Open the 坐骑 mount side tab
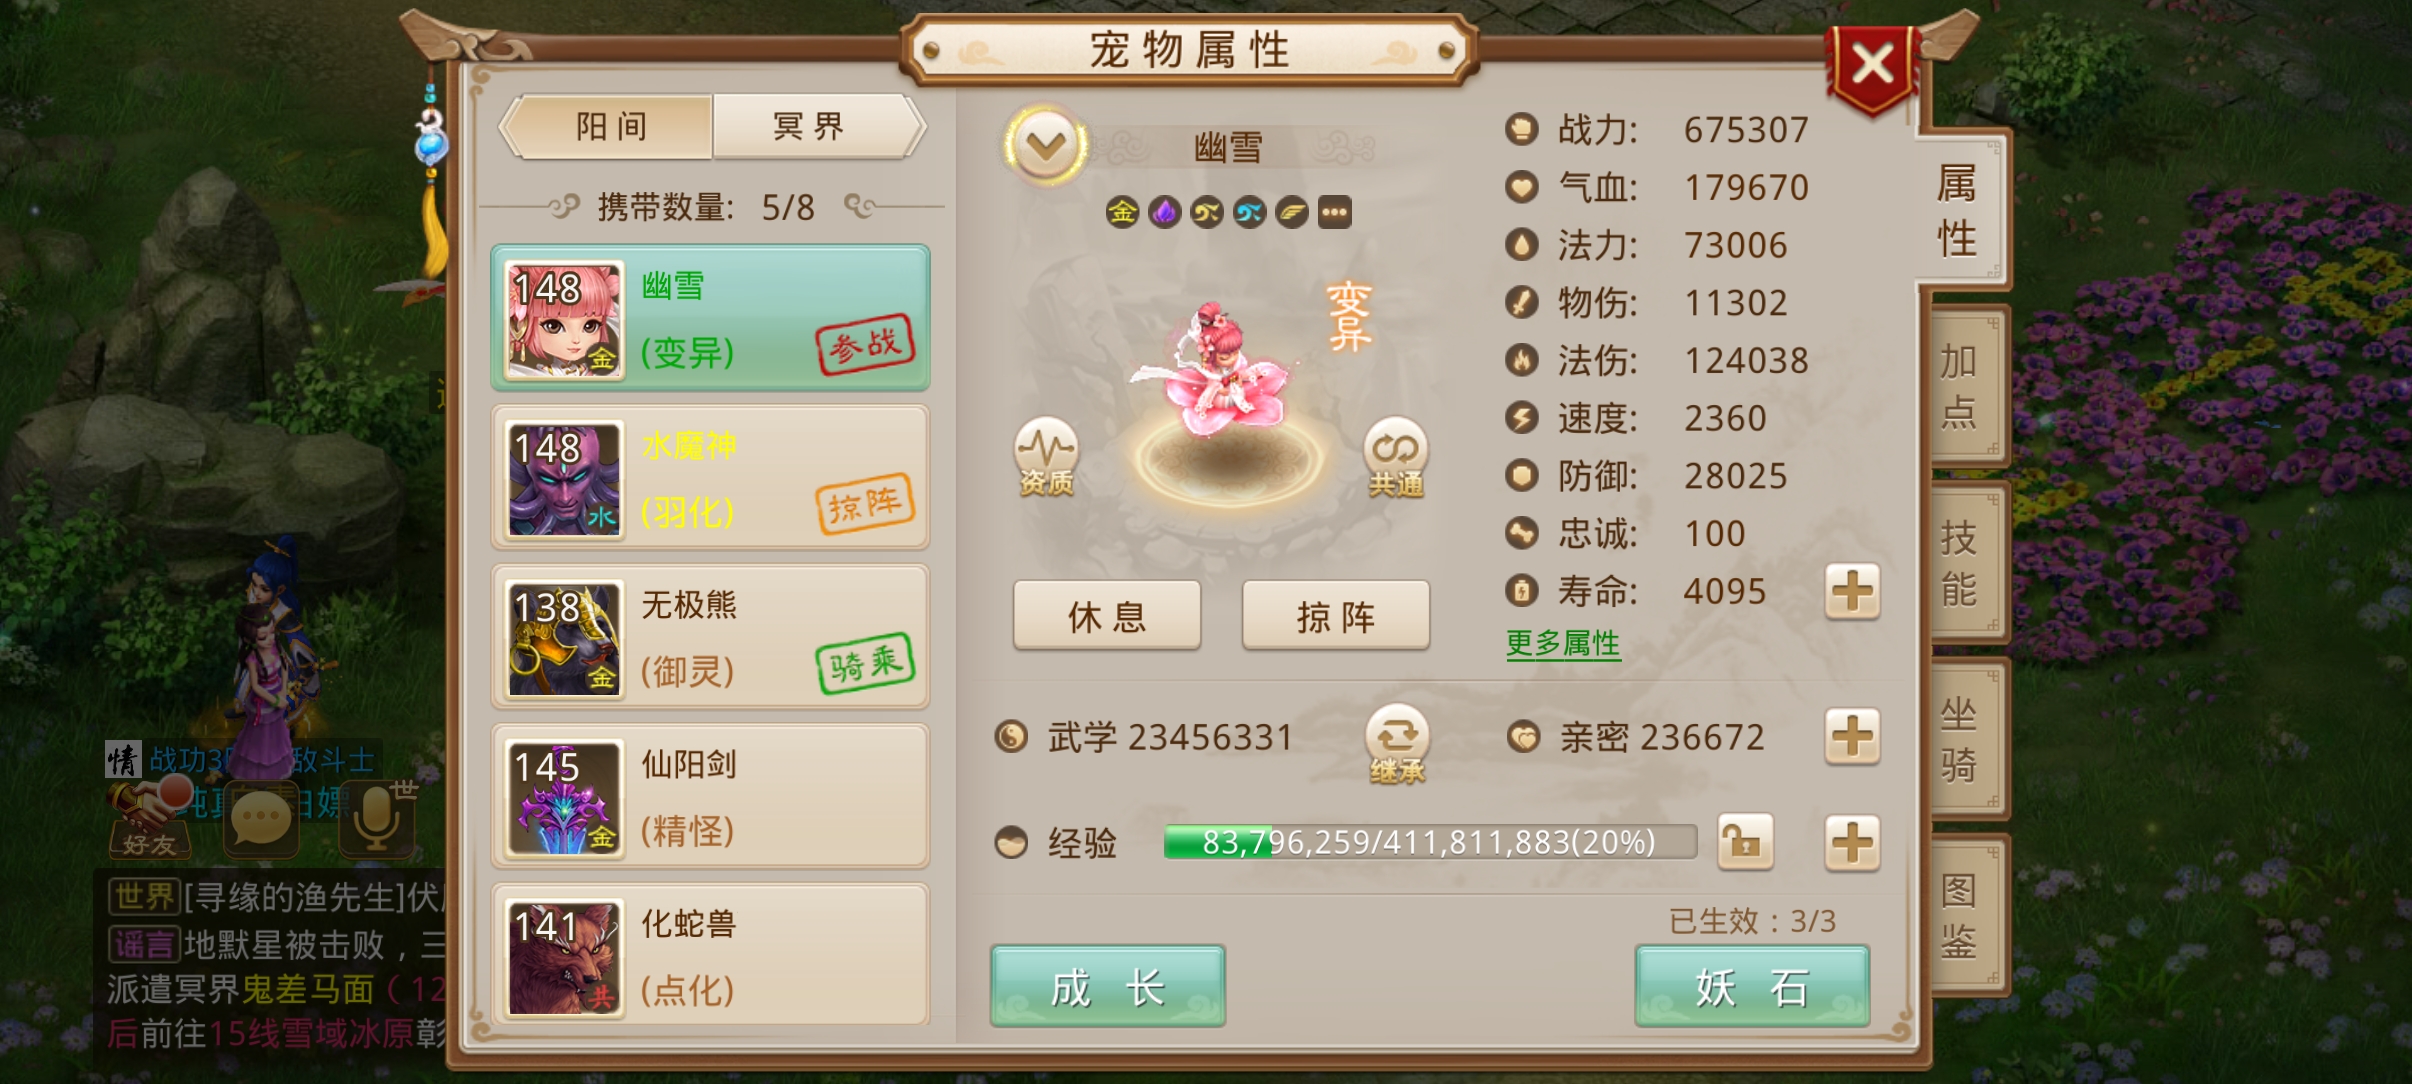The width and height of the screenshot is (2412, 1084). [1961, 740]
